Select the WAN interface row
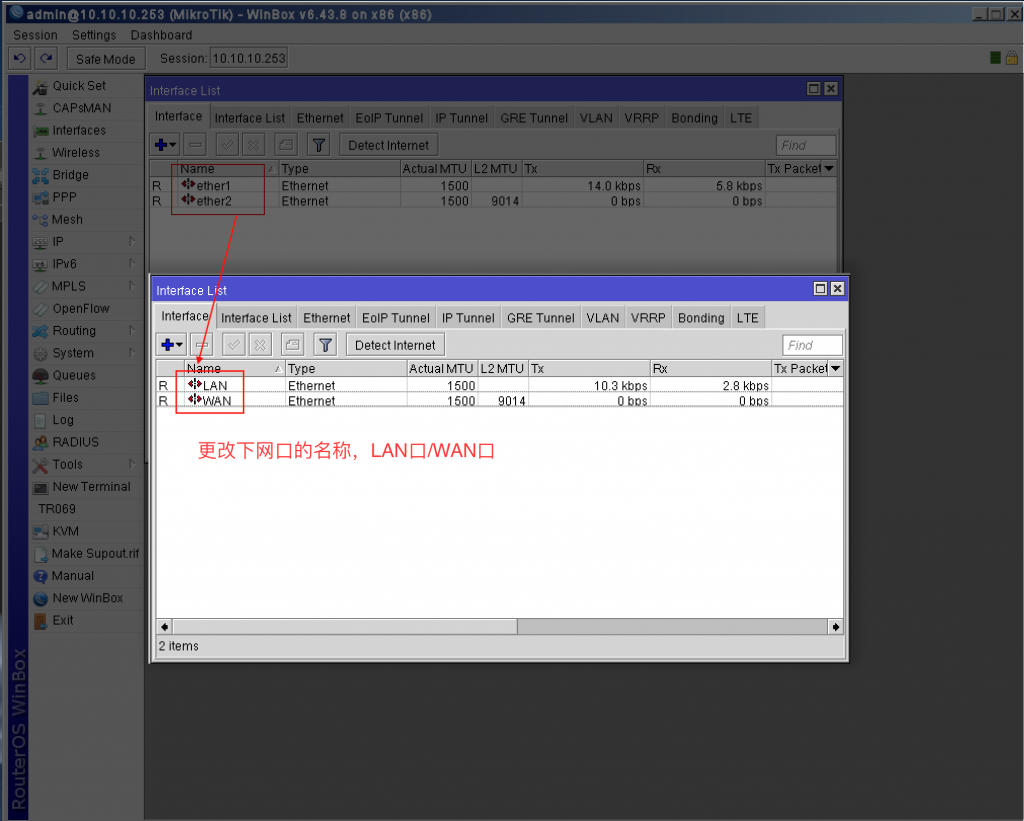This screenshot has height=821, width=1024. coord(500,400)
